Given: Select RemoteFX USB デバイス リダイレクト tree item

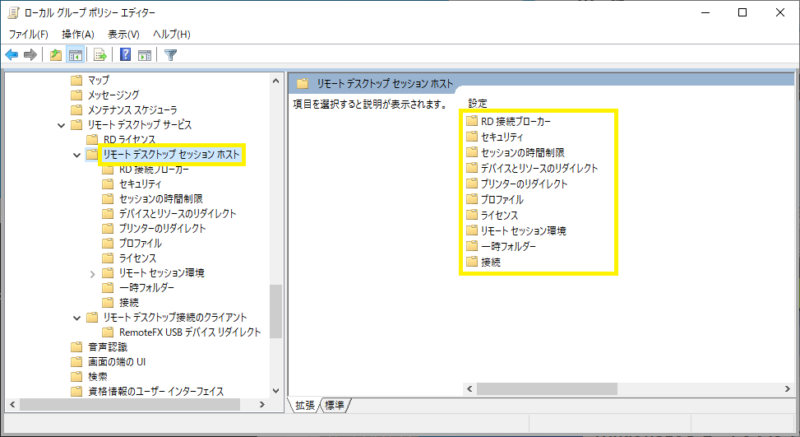Looking at the screenshot, I should tap(190, 332).
